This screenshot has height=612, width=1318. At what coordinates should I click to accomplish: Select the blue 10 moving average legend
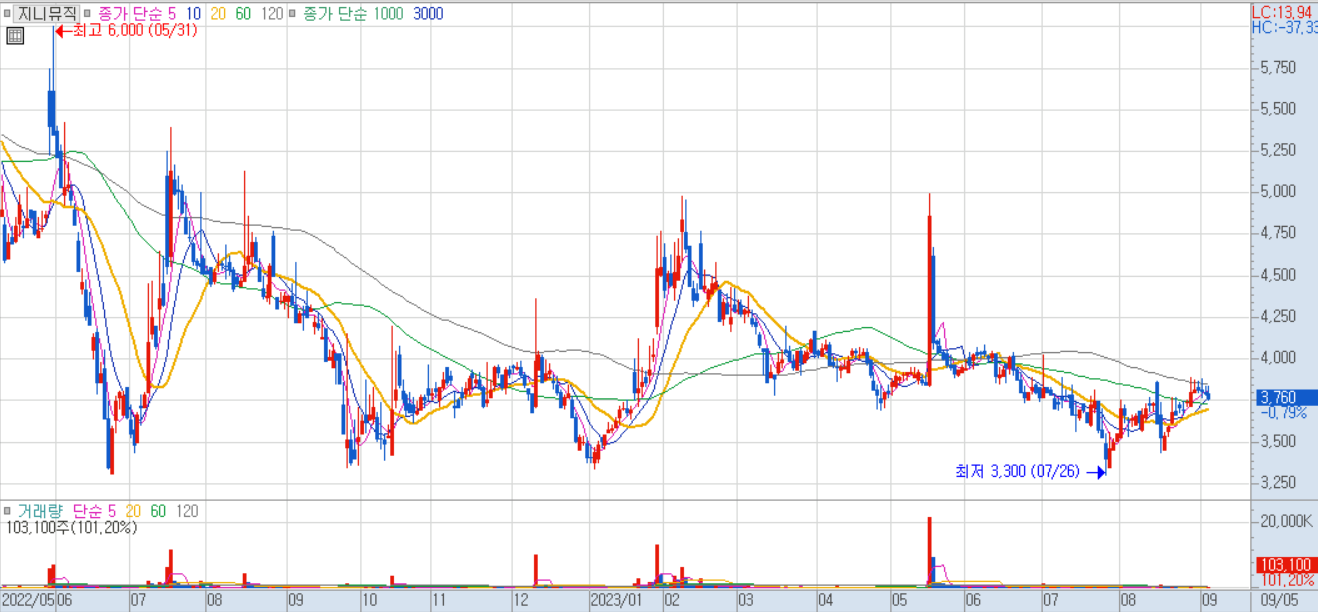pyautogui.click(x=192, y=14)
